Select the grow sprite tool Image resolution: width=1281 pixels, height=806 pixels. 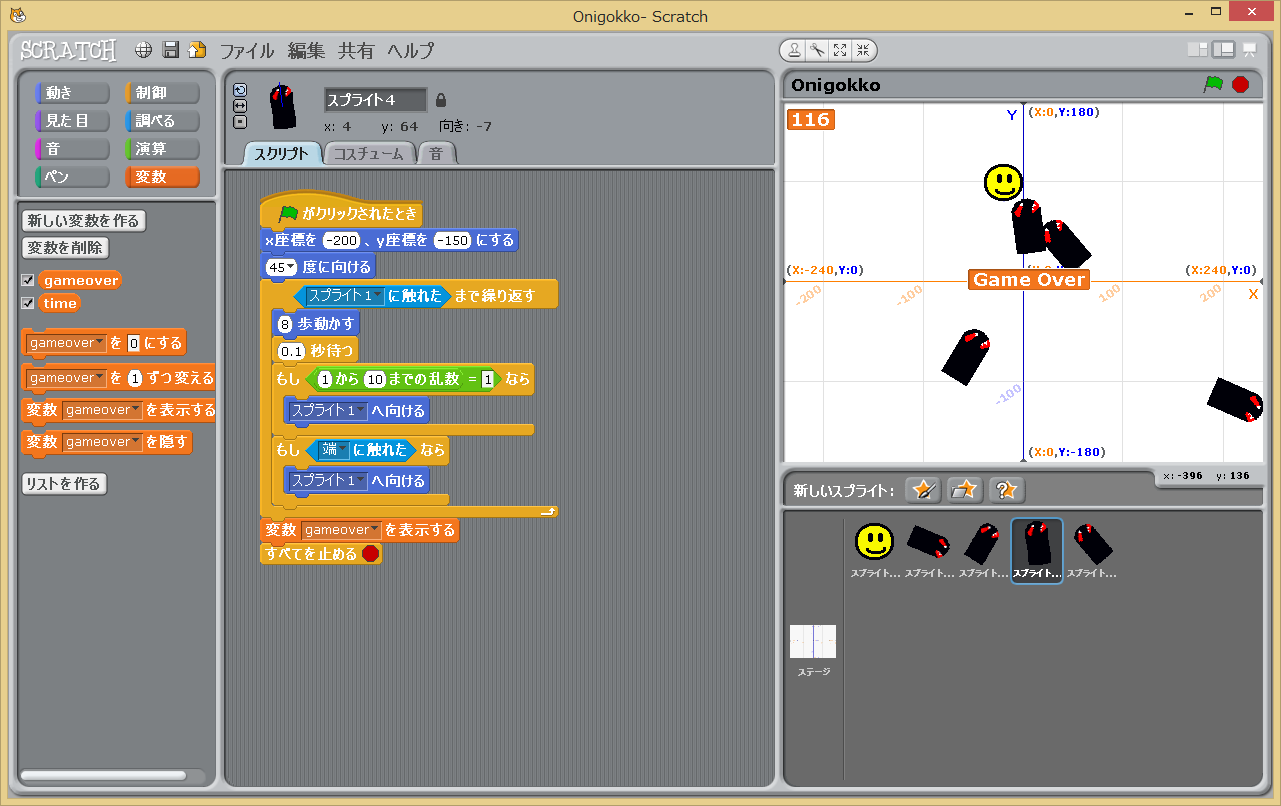pyautogui.click(x=840, y=50)
